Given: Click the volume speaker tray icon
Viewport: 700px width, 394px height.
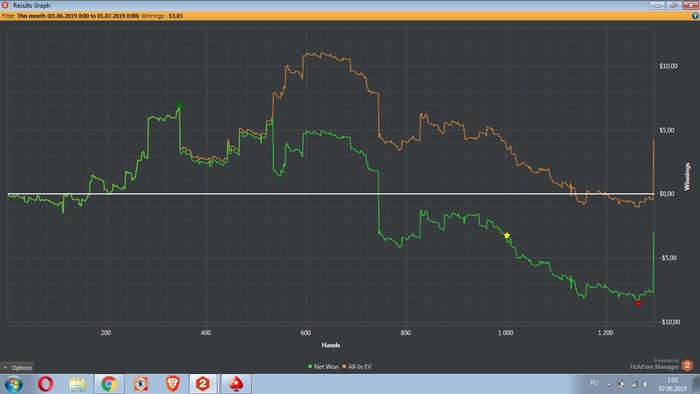Looking at the screenshot, I should click(x=646, y=384).
